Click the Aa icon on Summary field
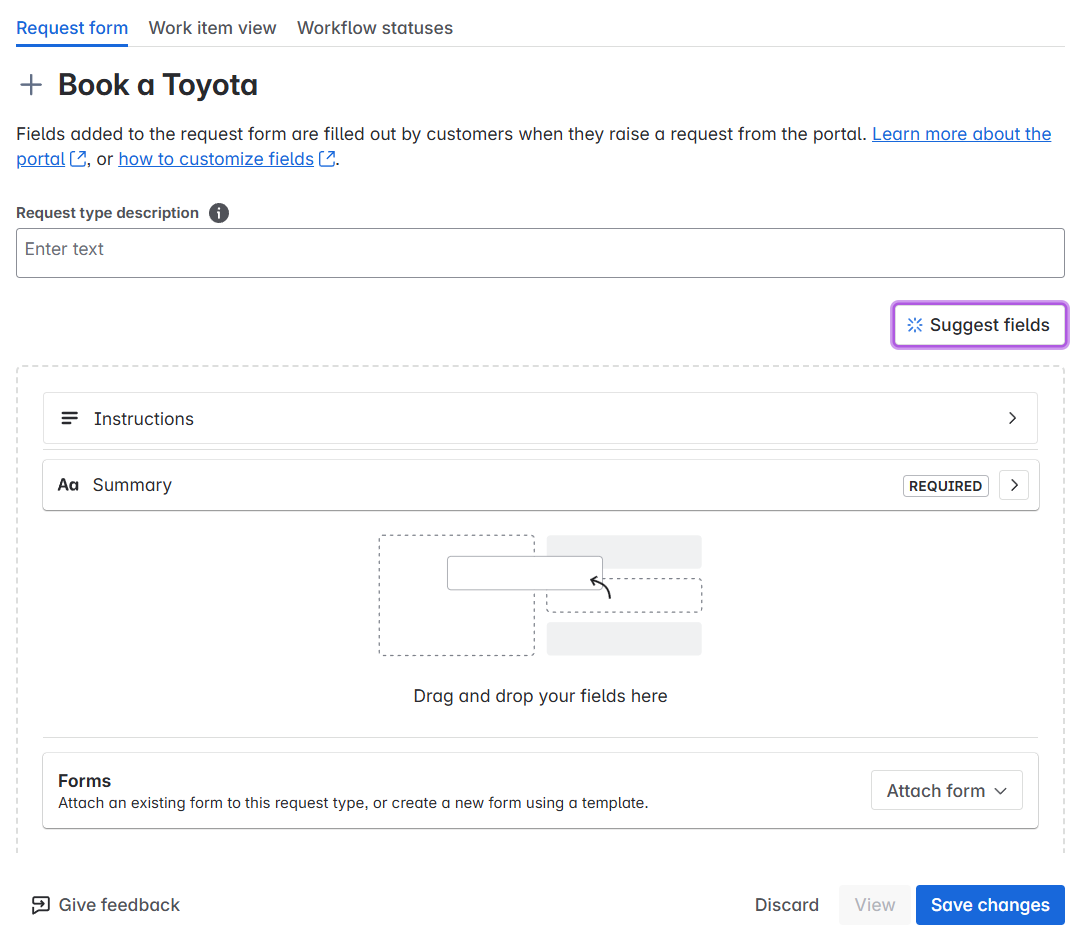Viewport: 1080px width, 940px height. pyautogui.click(x=68, y=485)
